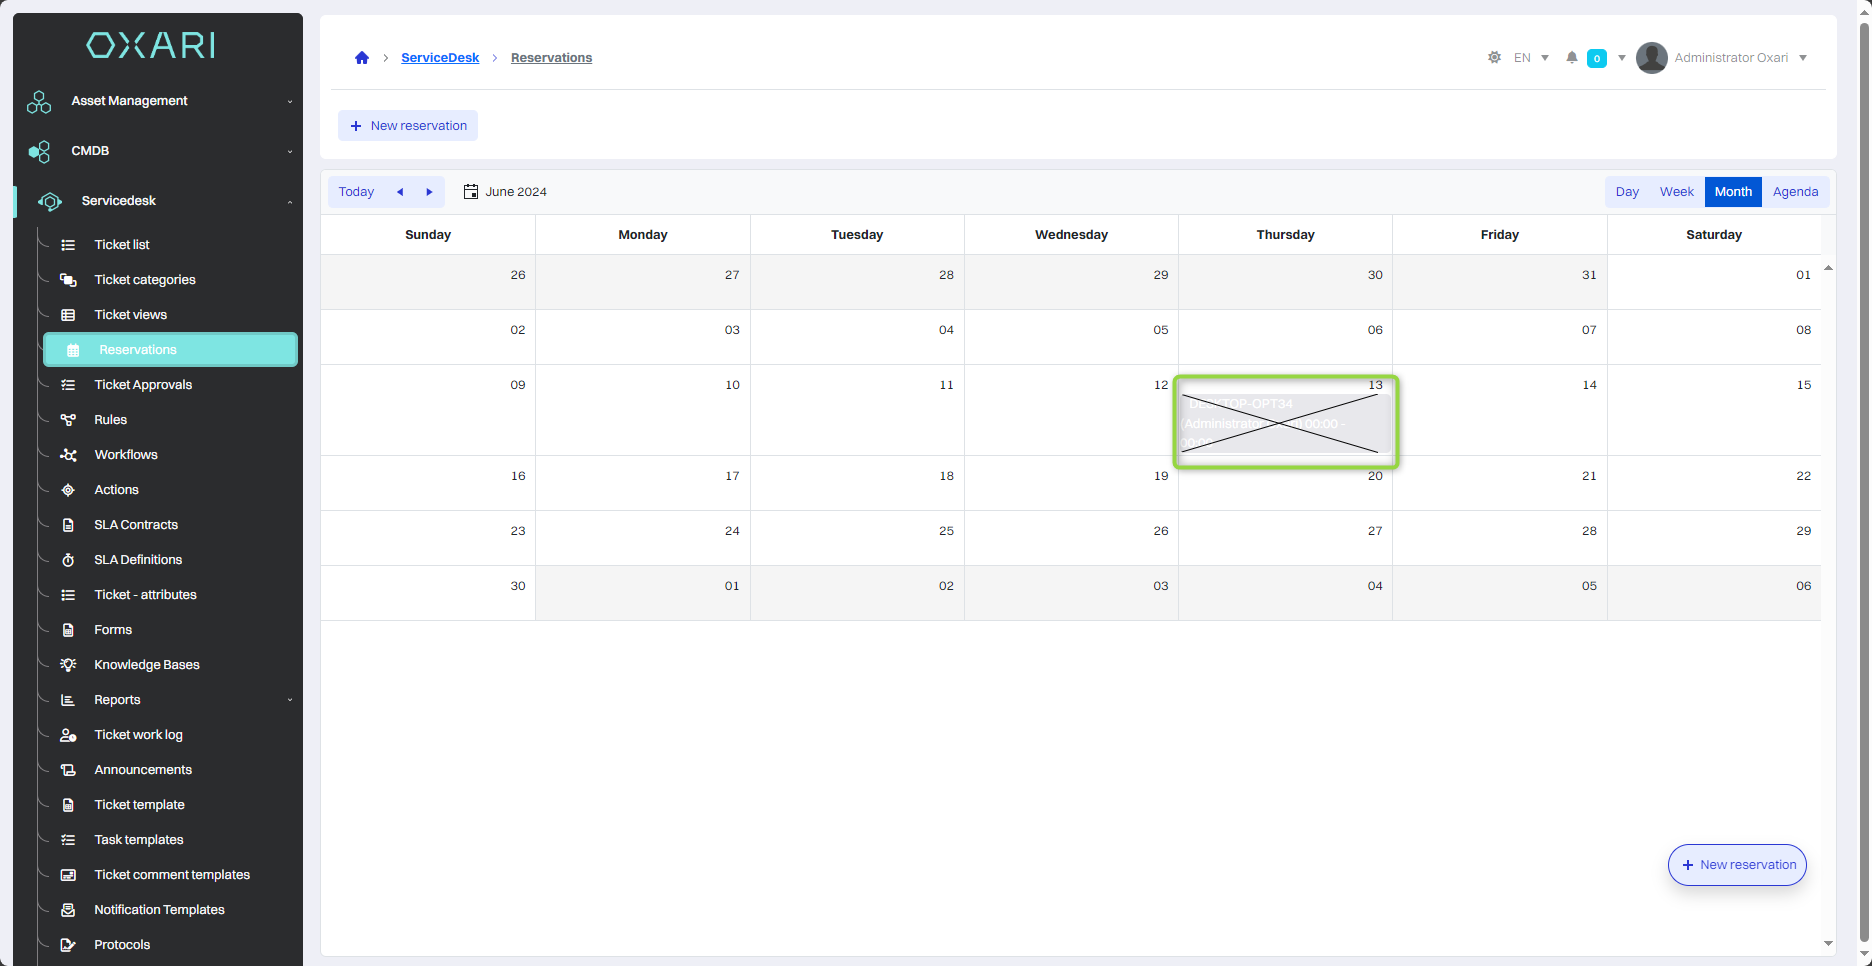Click the home icon in breadcrumb

pos(362,58)
